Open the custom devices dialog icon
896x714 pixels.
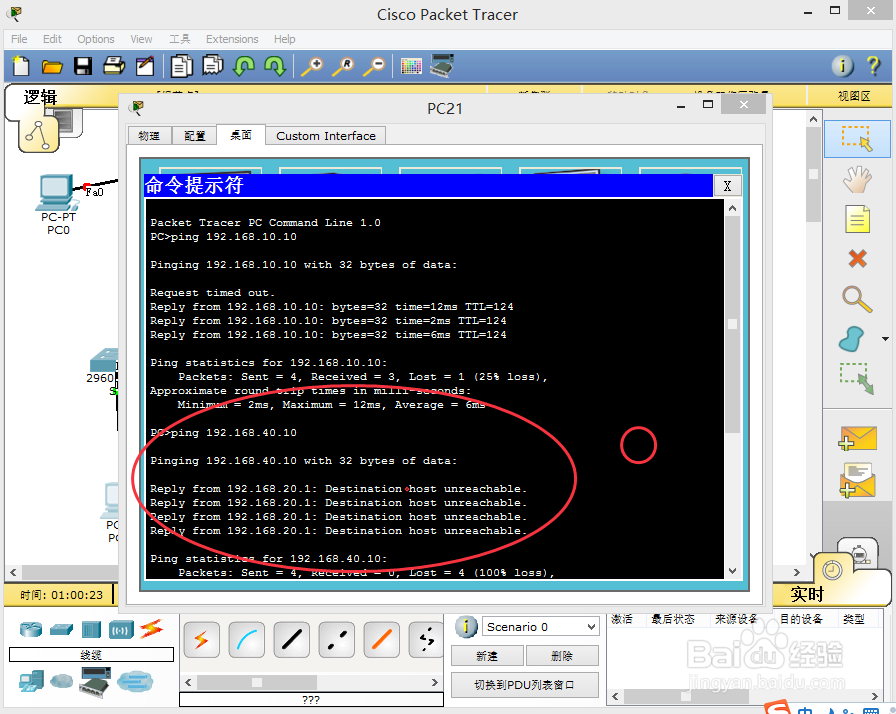(442, 66)
